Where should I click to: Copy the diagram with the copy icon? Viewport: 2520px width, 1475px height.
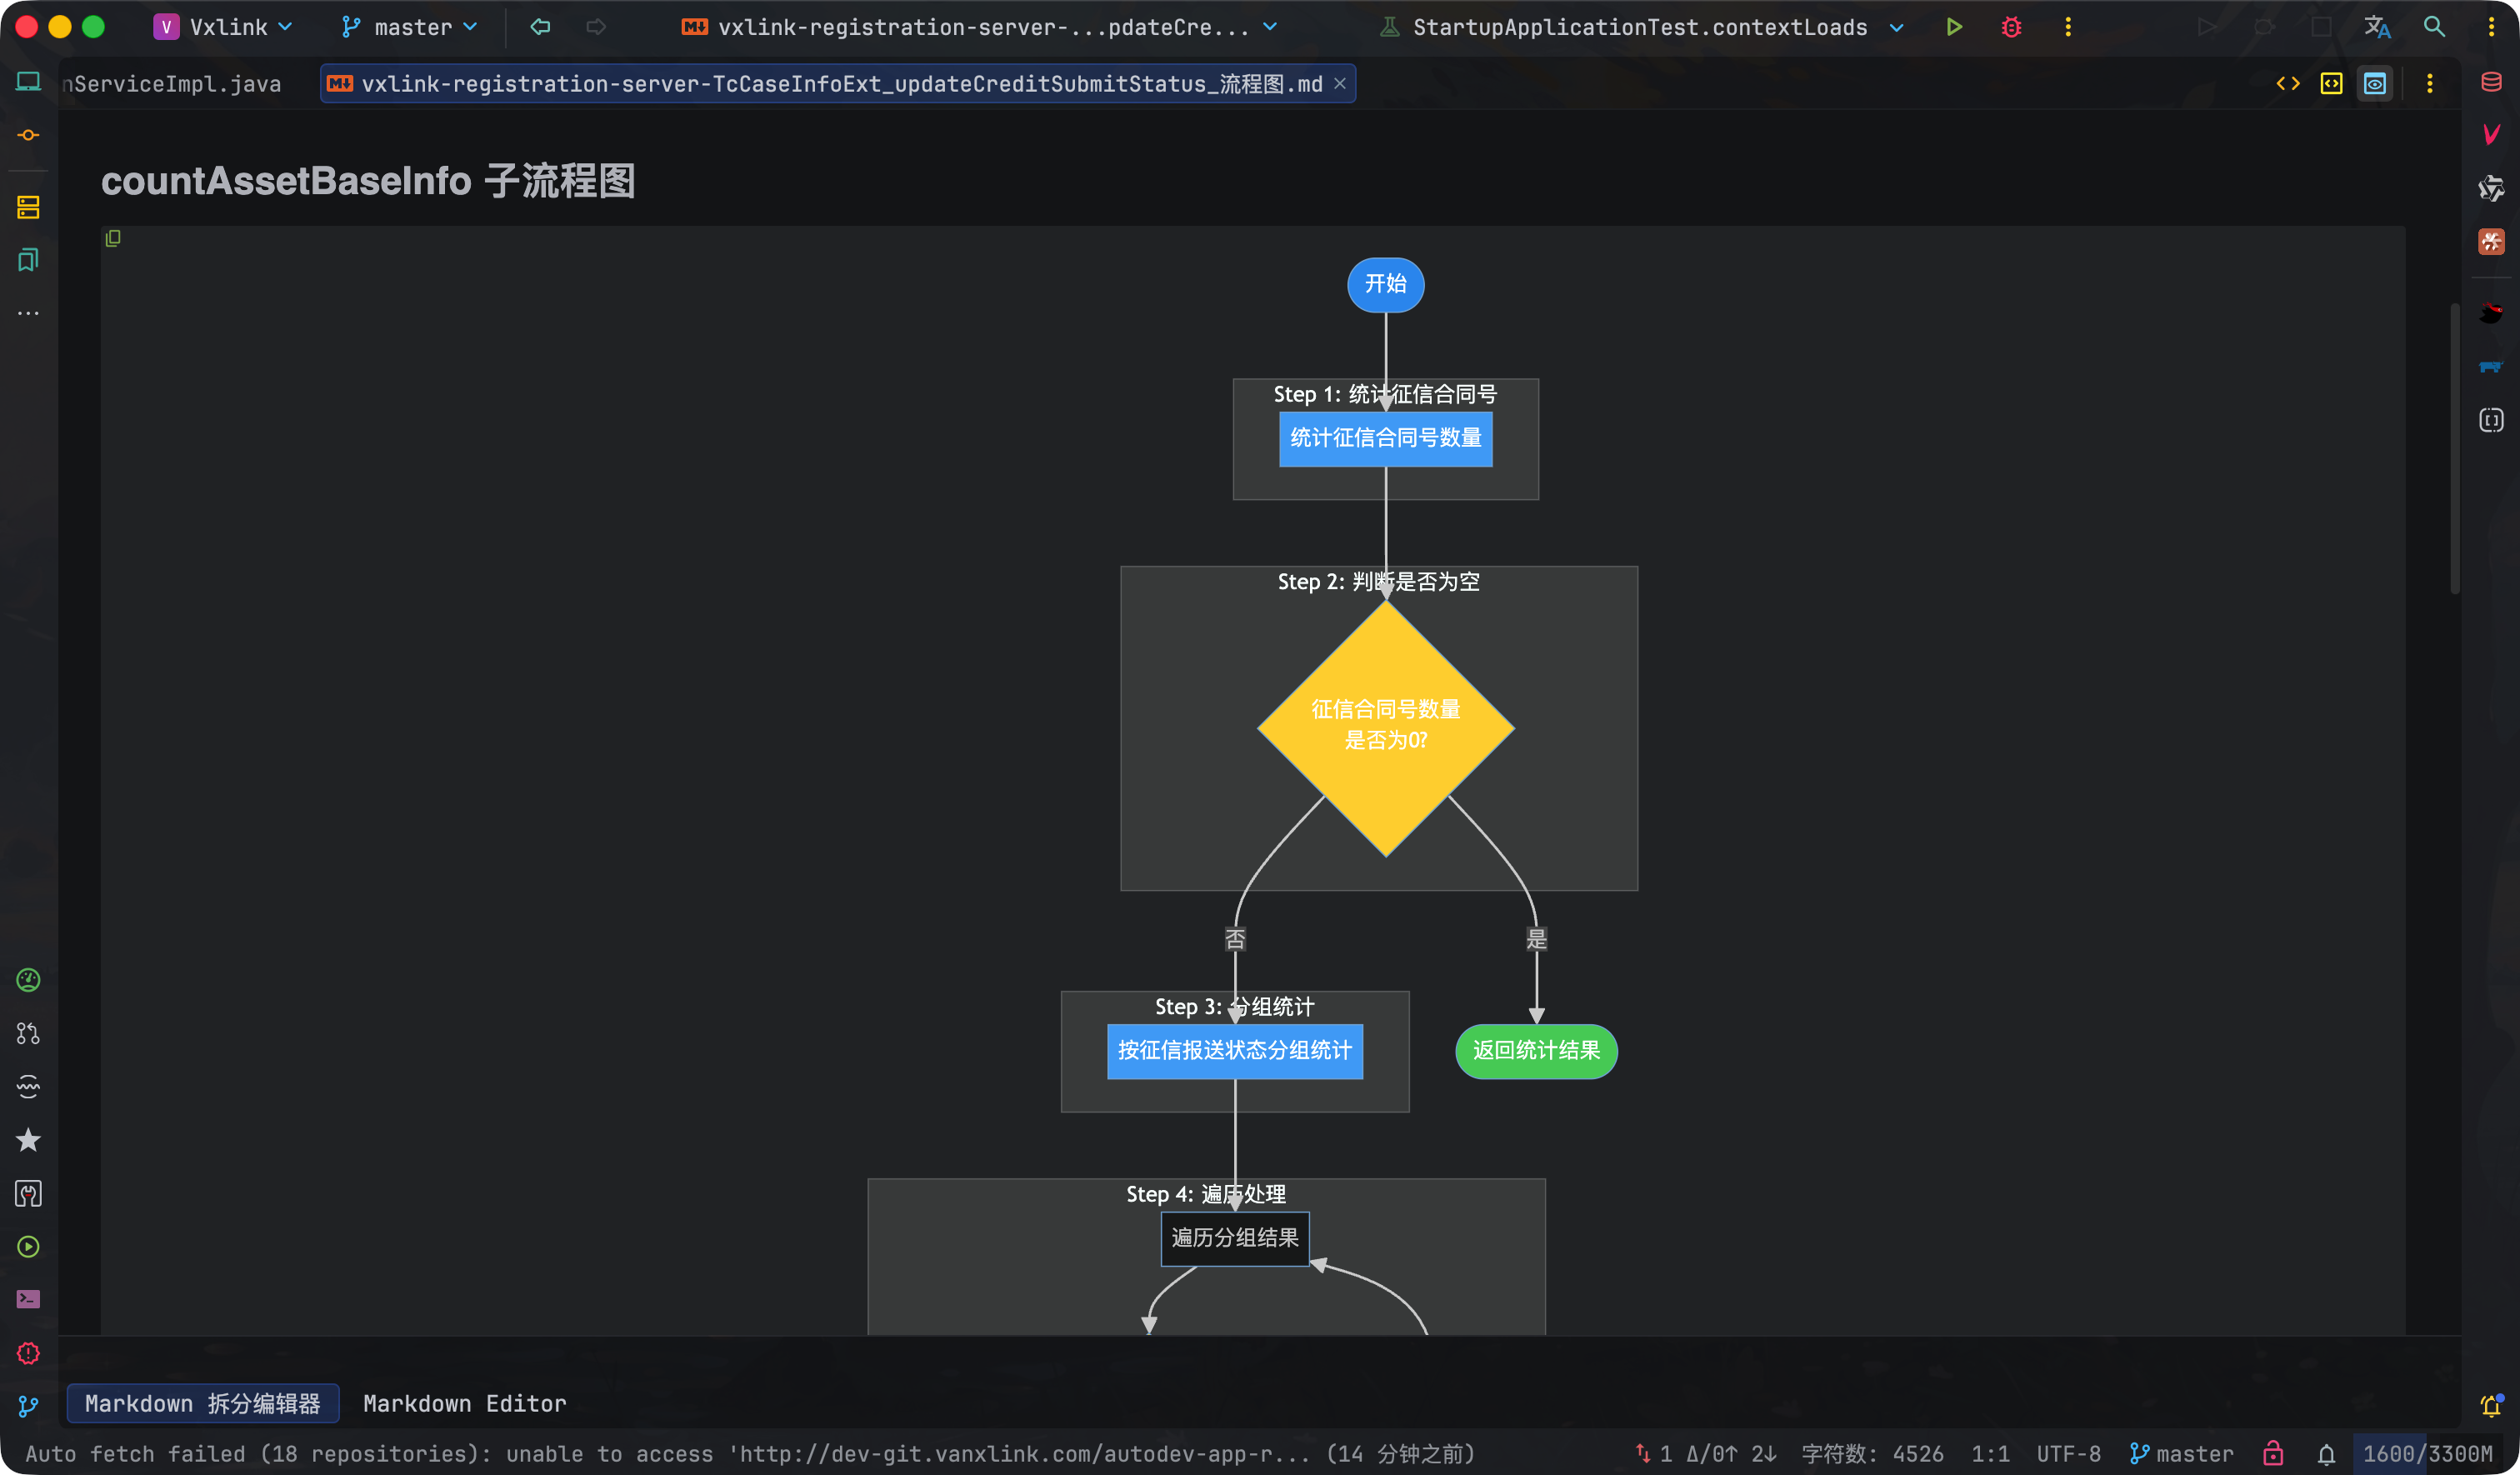pos(113,238)
